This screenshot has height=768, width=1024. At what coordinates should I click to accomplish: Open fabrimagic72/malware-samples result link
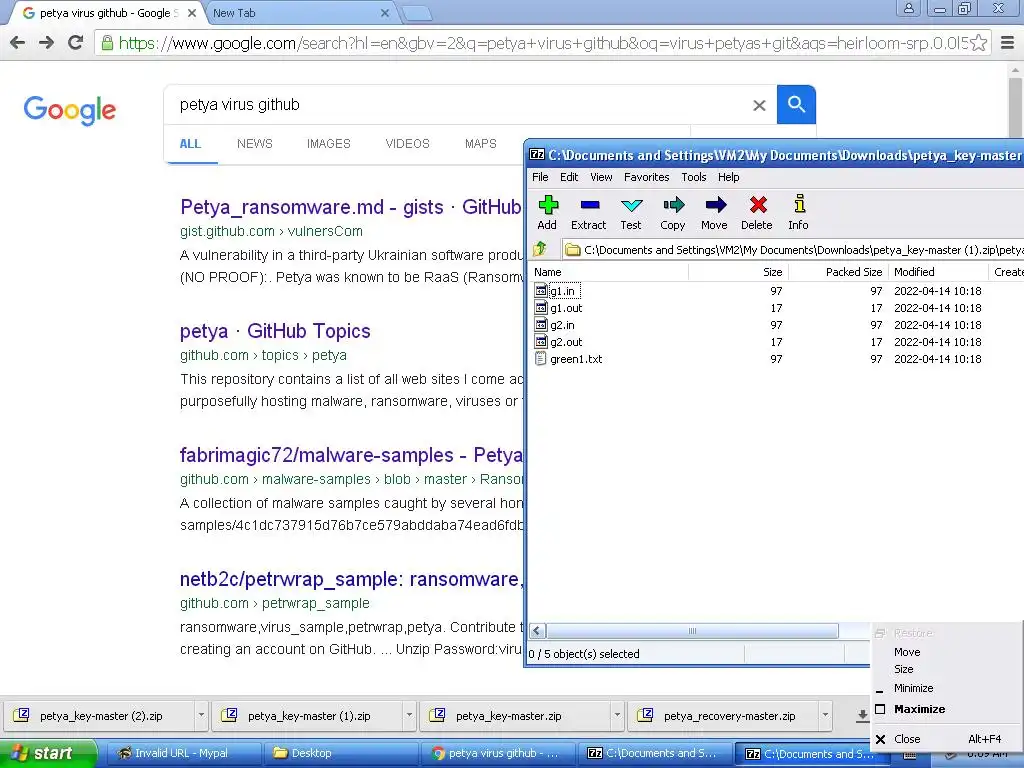pyautogui.click(x=351, y=455)
